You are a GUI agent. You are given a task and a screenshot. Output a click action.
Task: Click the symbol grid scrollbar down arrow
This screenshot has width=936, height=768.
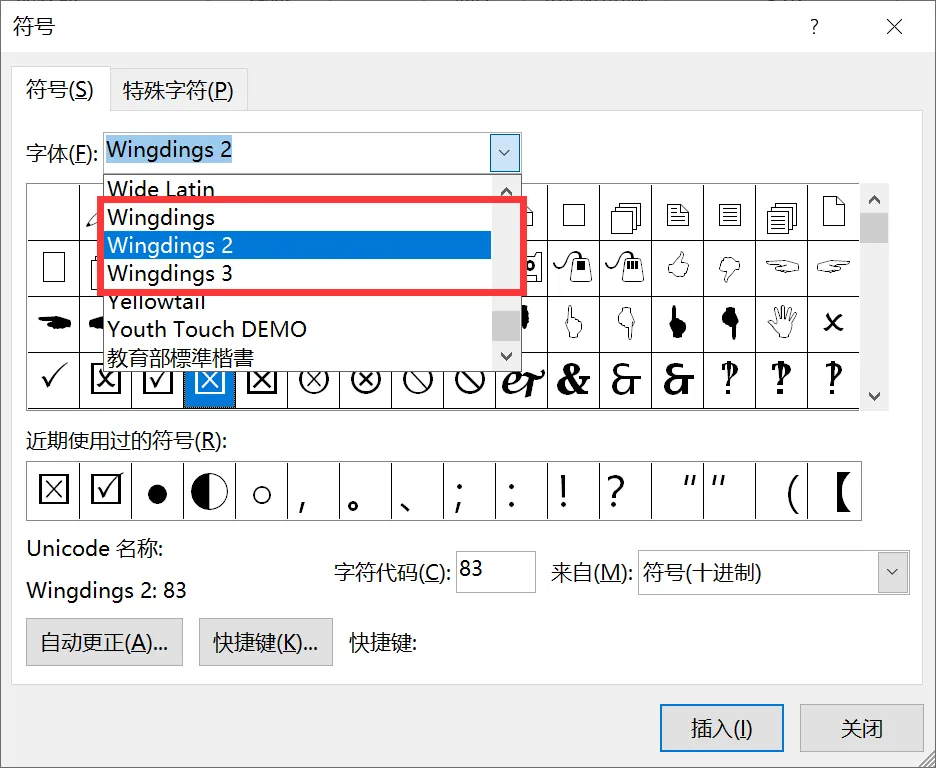(x=874, y=397)
